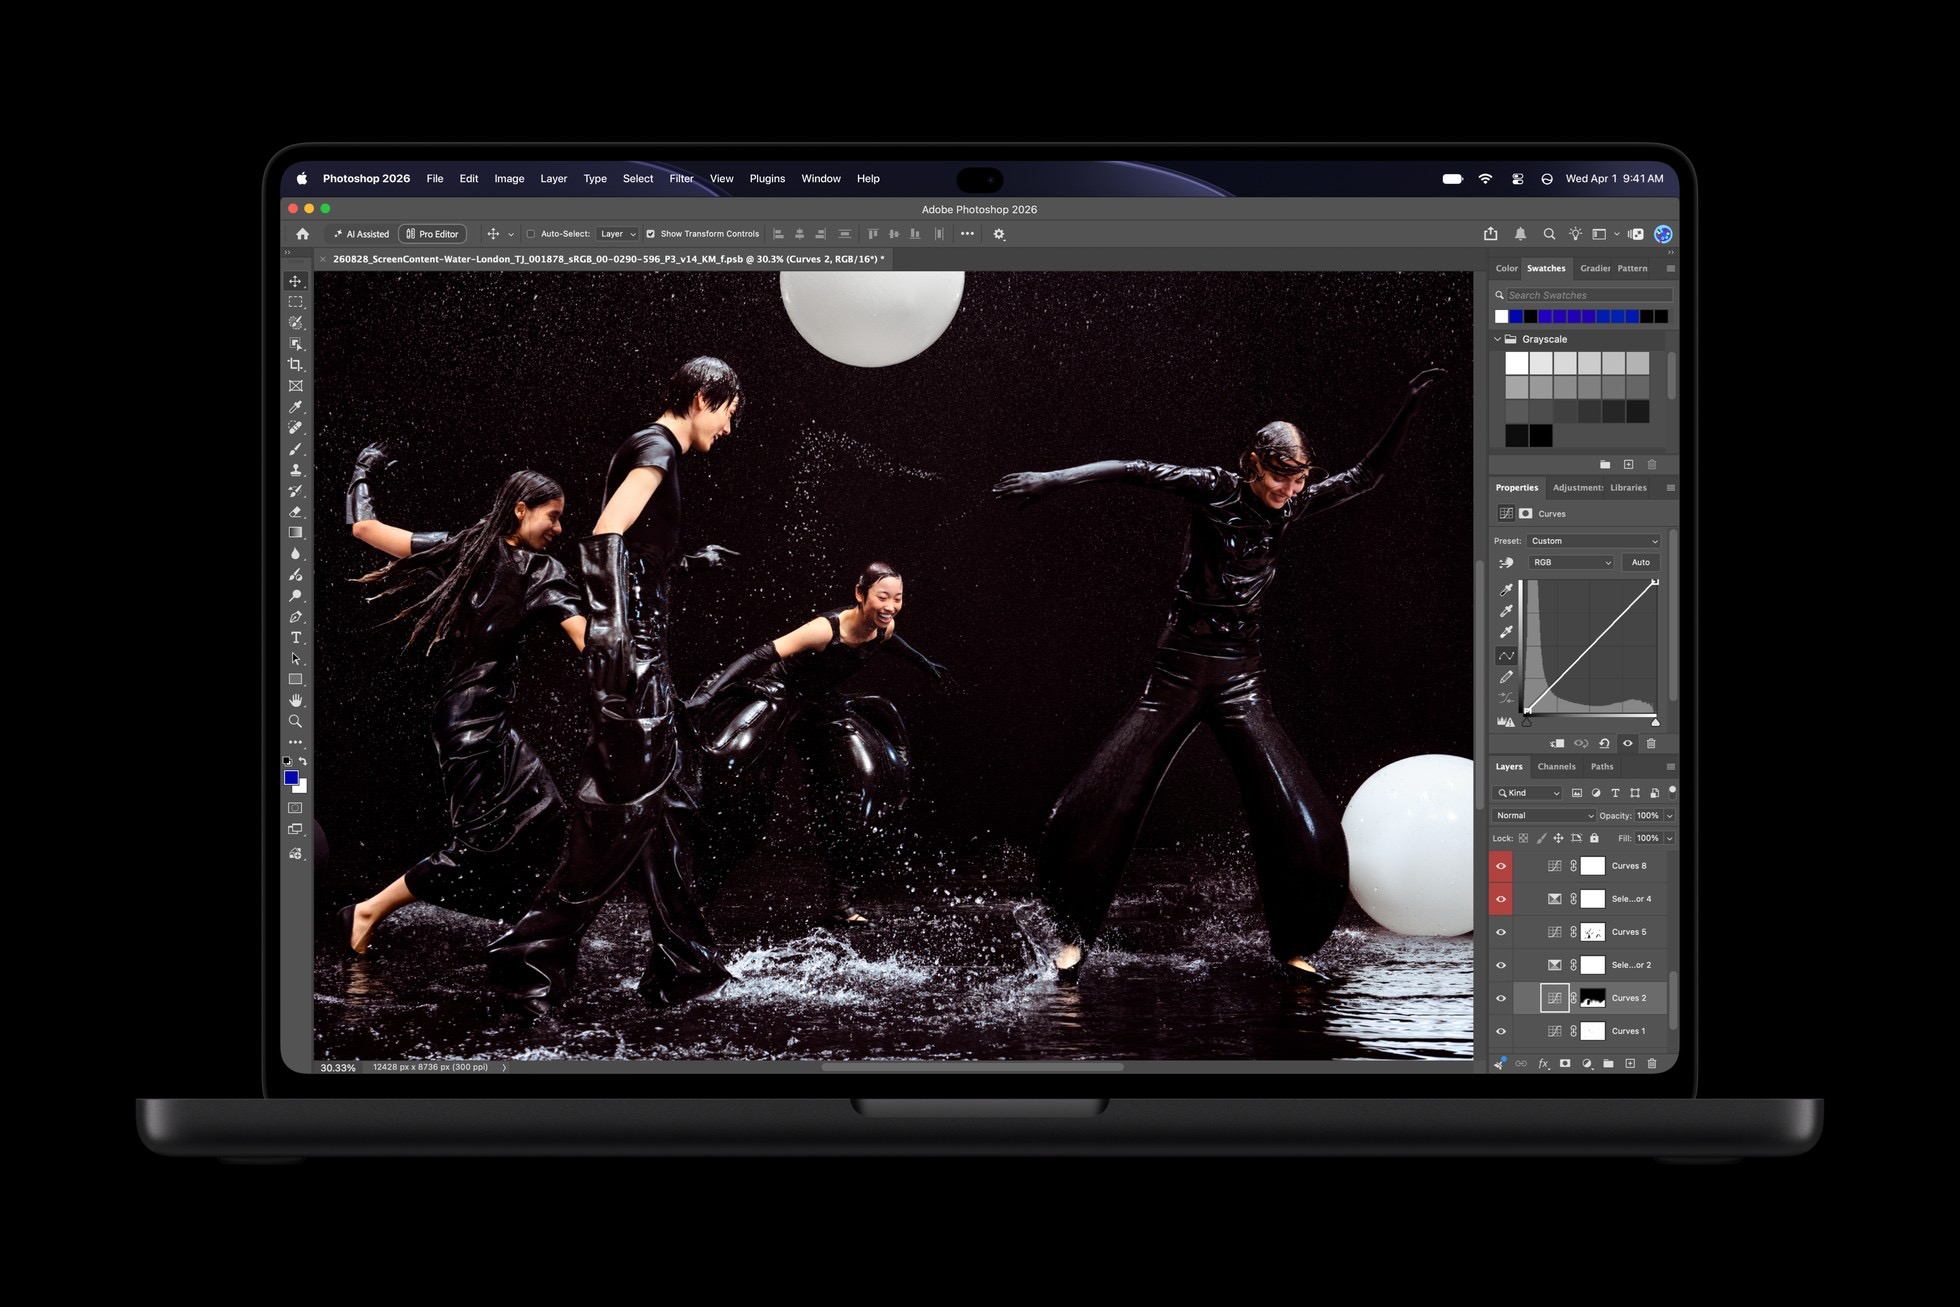Select the Eyedropper tool
1960x1307 pixels.
click(295, 407)
